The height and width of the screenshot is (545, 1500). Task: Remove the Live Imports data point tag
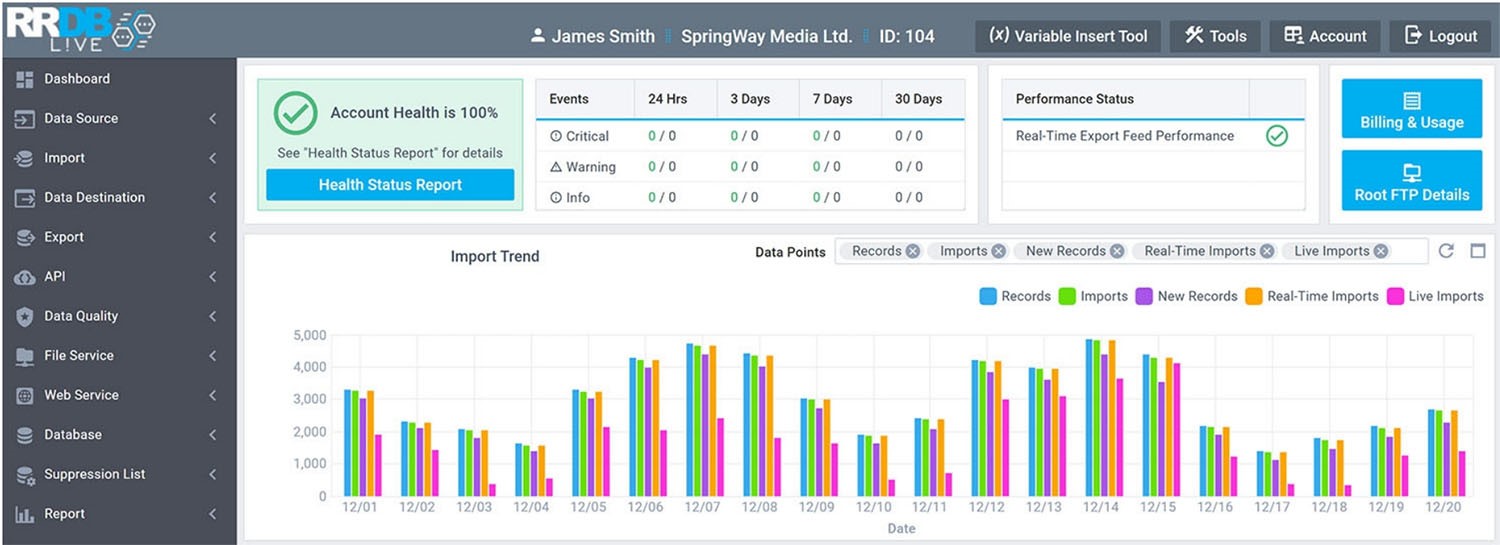point(1381,251)
